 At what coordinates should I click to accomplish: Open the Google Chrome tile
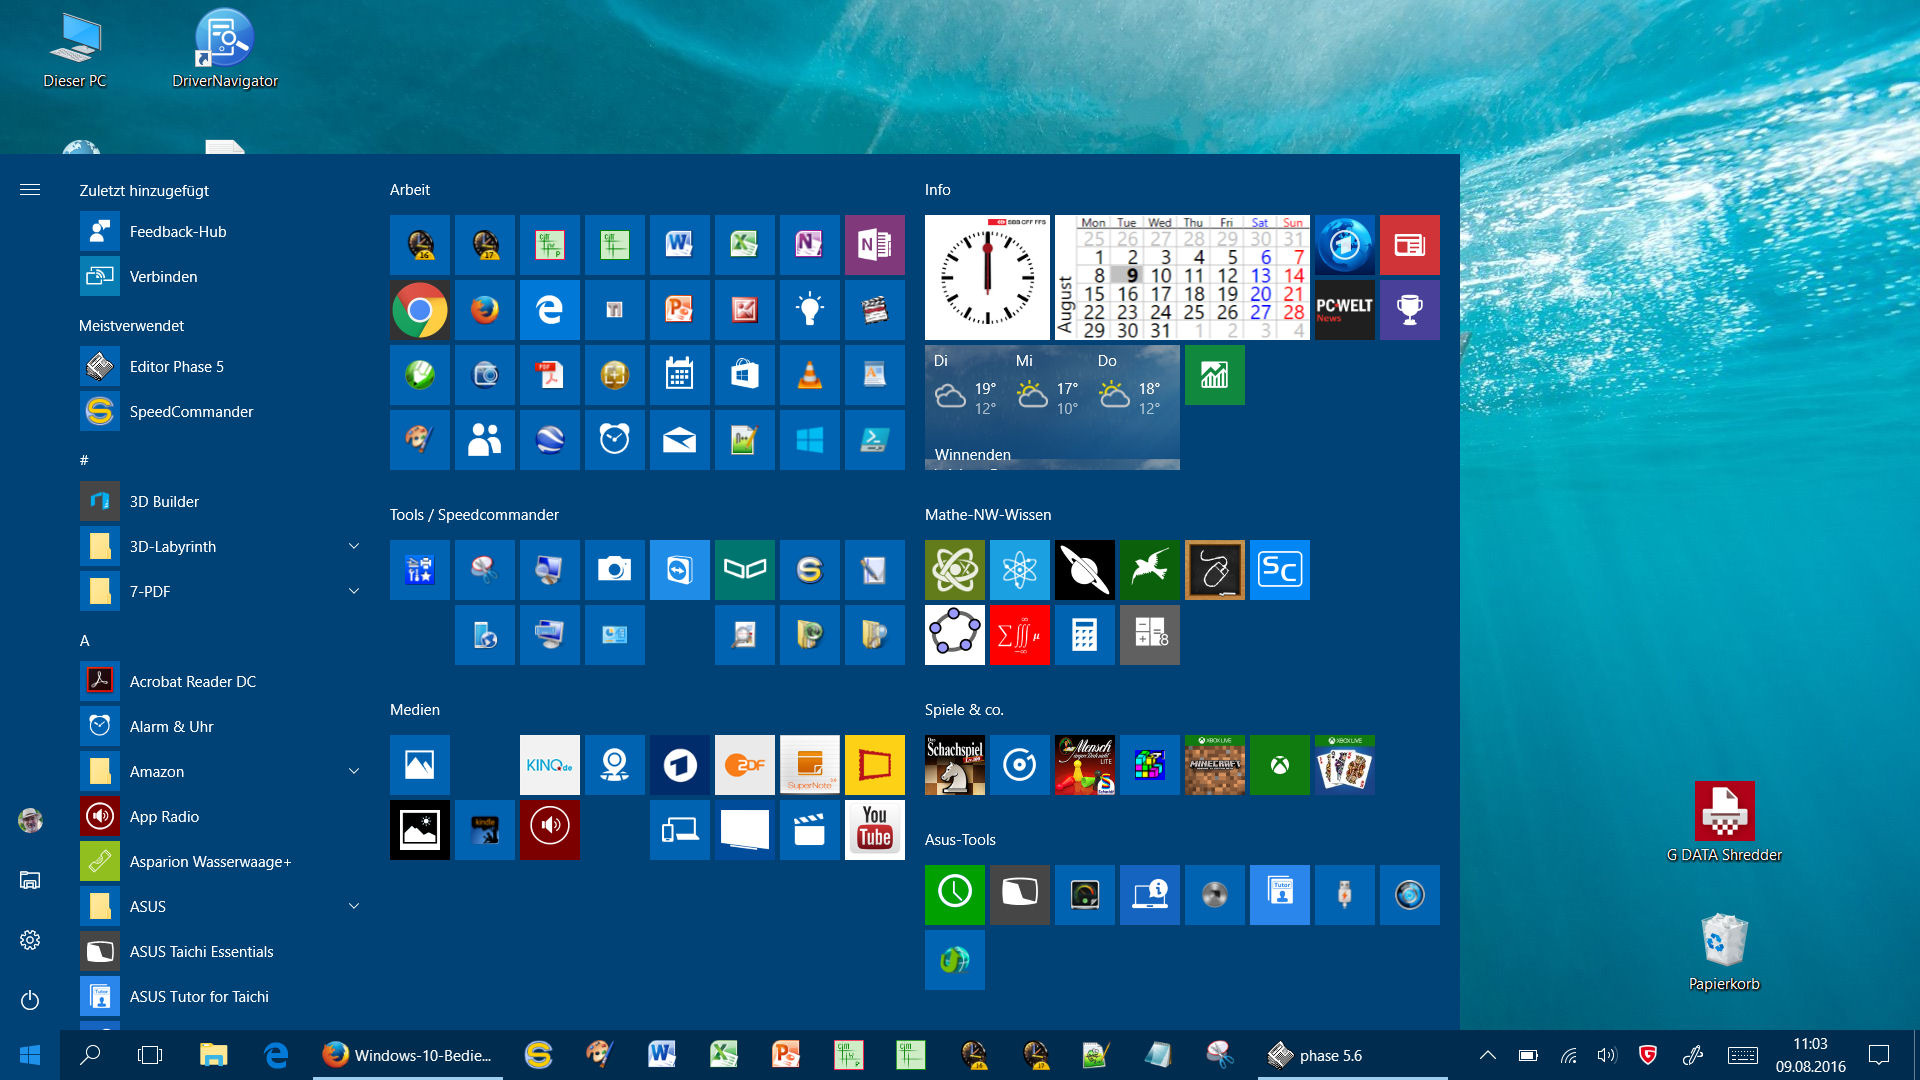point(419,310)
